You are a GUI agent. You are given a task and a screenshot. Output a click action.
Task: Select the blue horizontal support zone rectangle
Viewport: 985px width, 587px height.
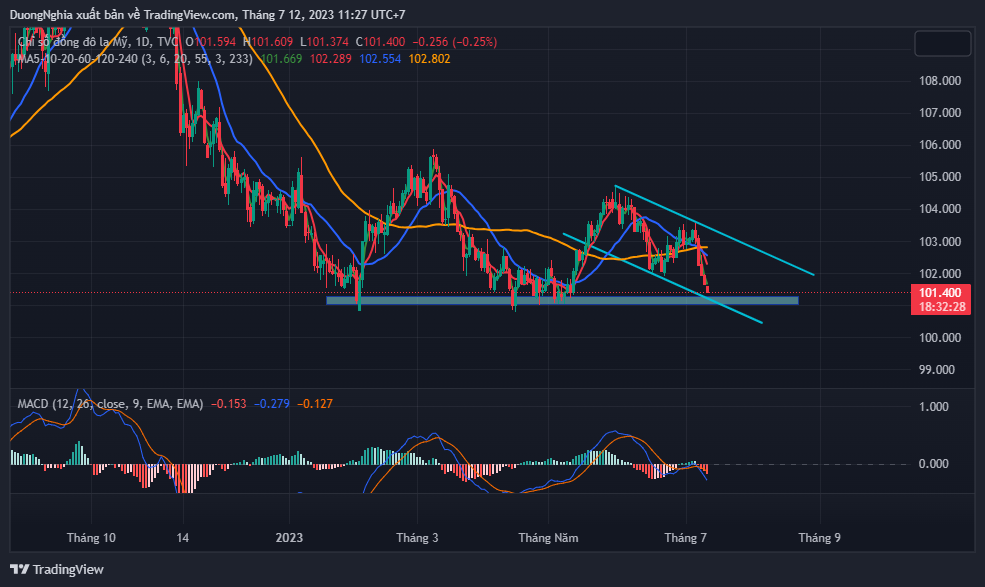click(x=562, y=300)
